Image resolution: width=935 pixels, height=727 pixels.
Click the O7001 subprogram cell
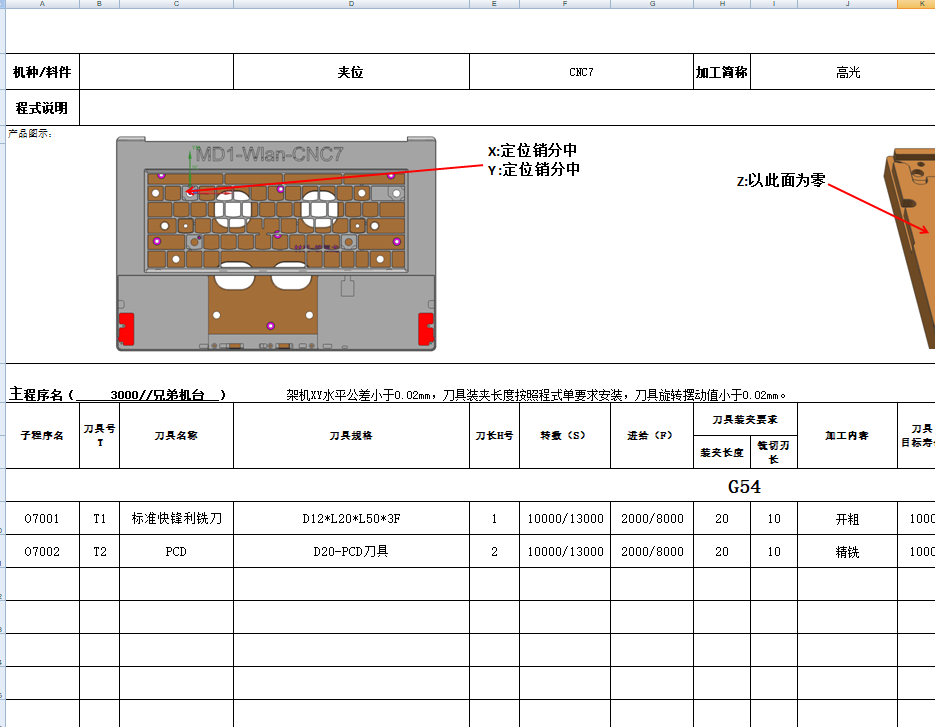(42, 518)
